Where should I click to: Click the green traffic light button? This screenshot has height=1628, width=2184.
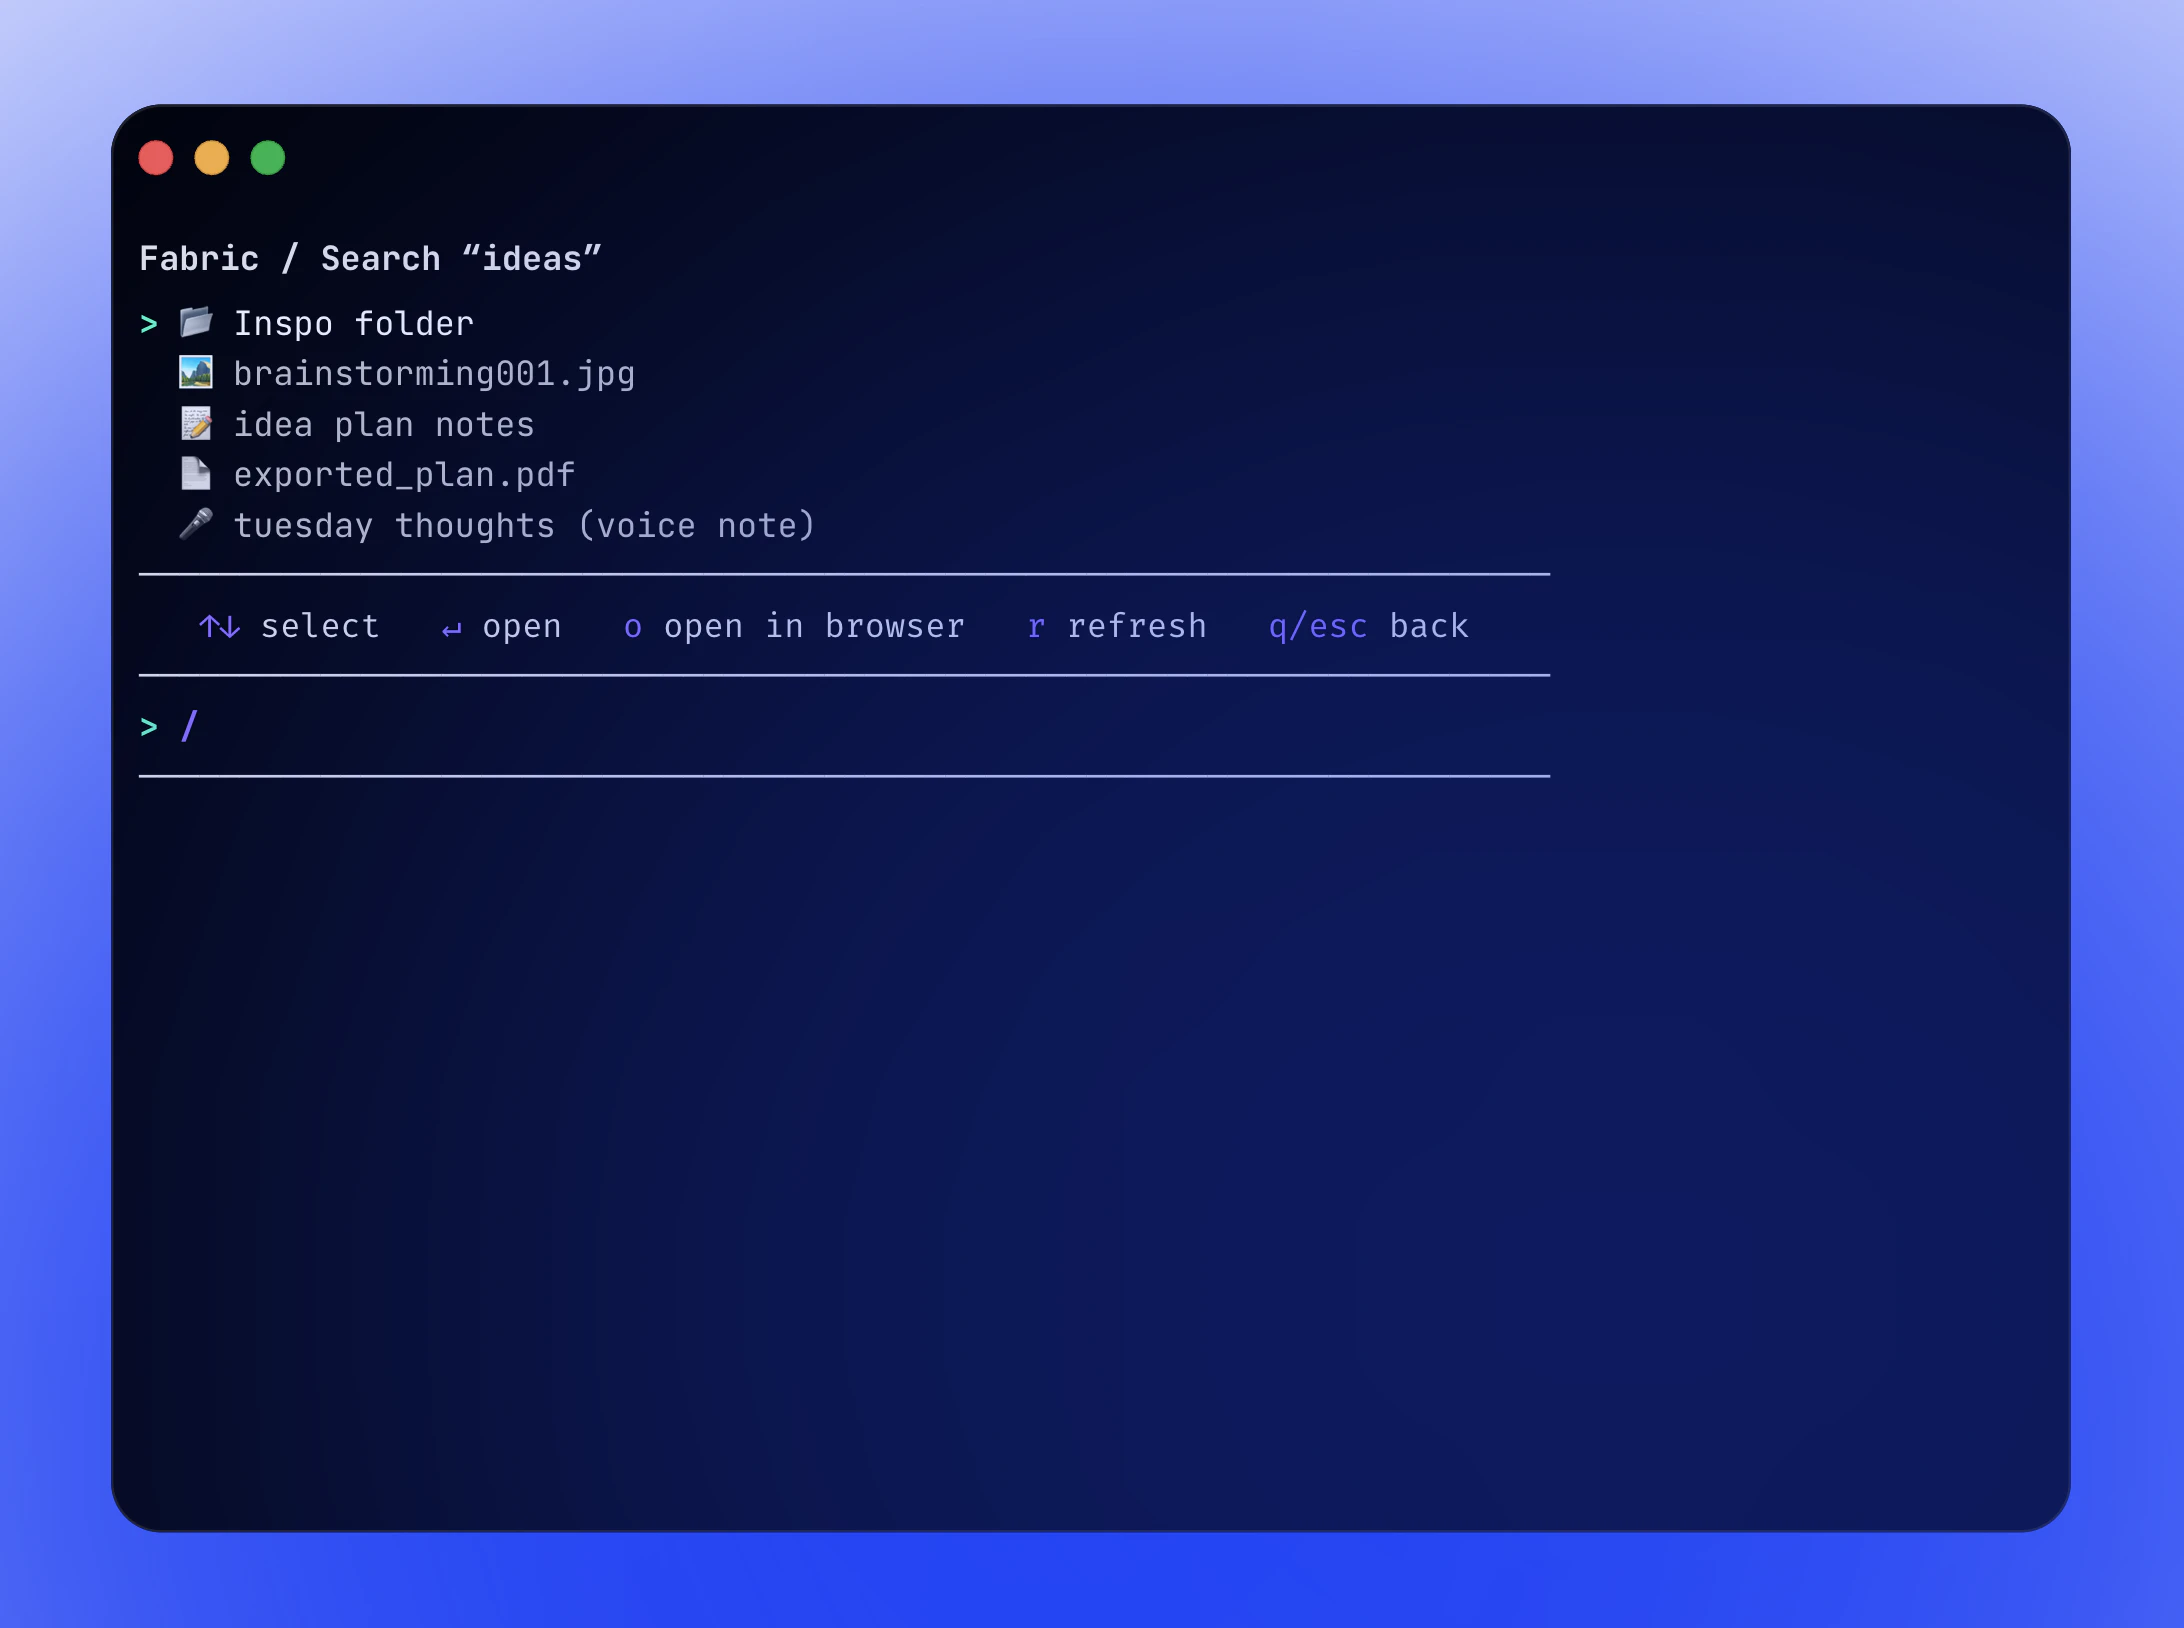click(x=267, y=158)
